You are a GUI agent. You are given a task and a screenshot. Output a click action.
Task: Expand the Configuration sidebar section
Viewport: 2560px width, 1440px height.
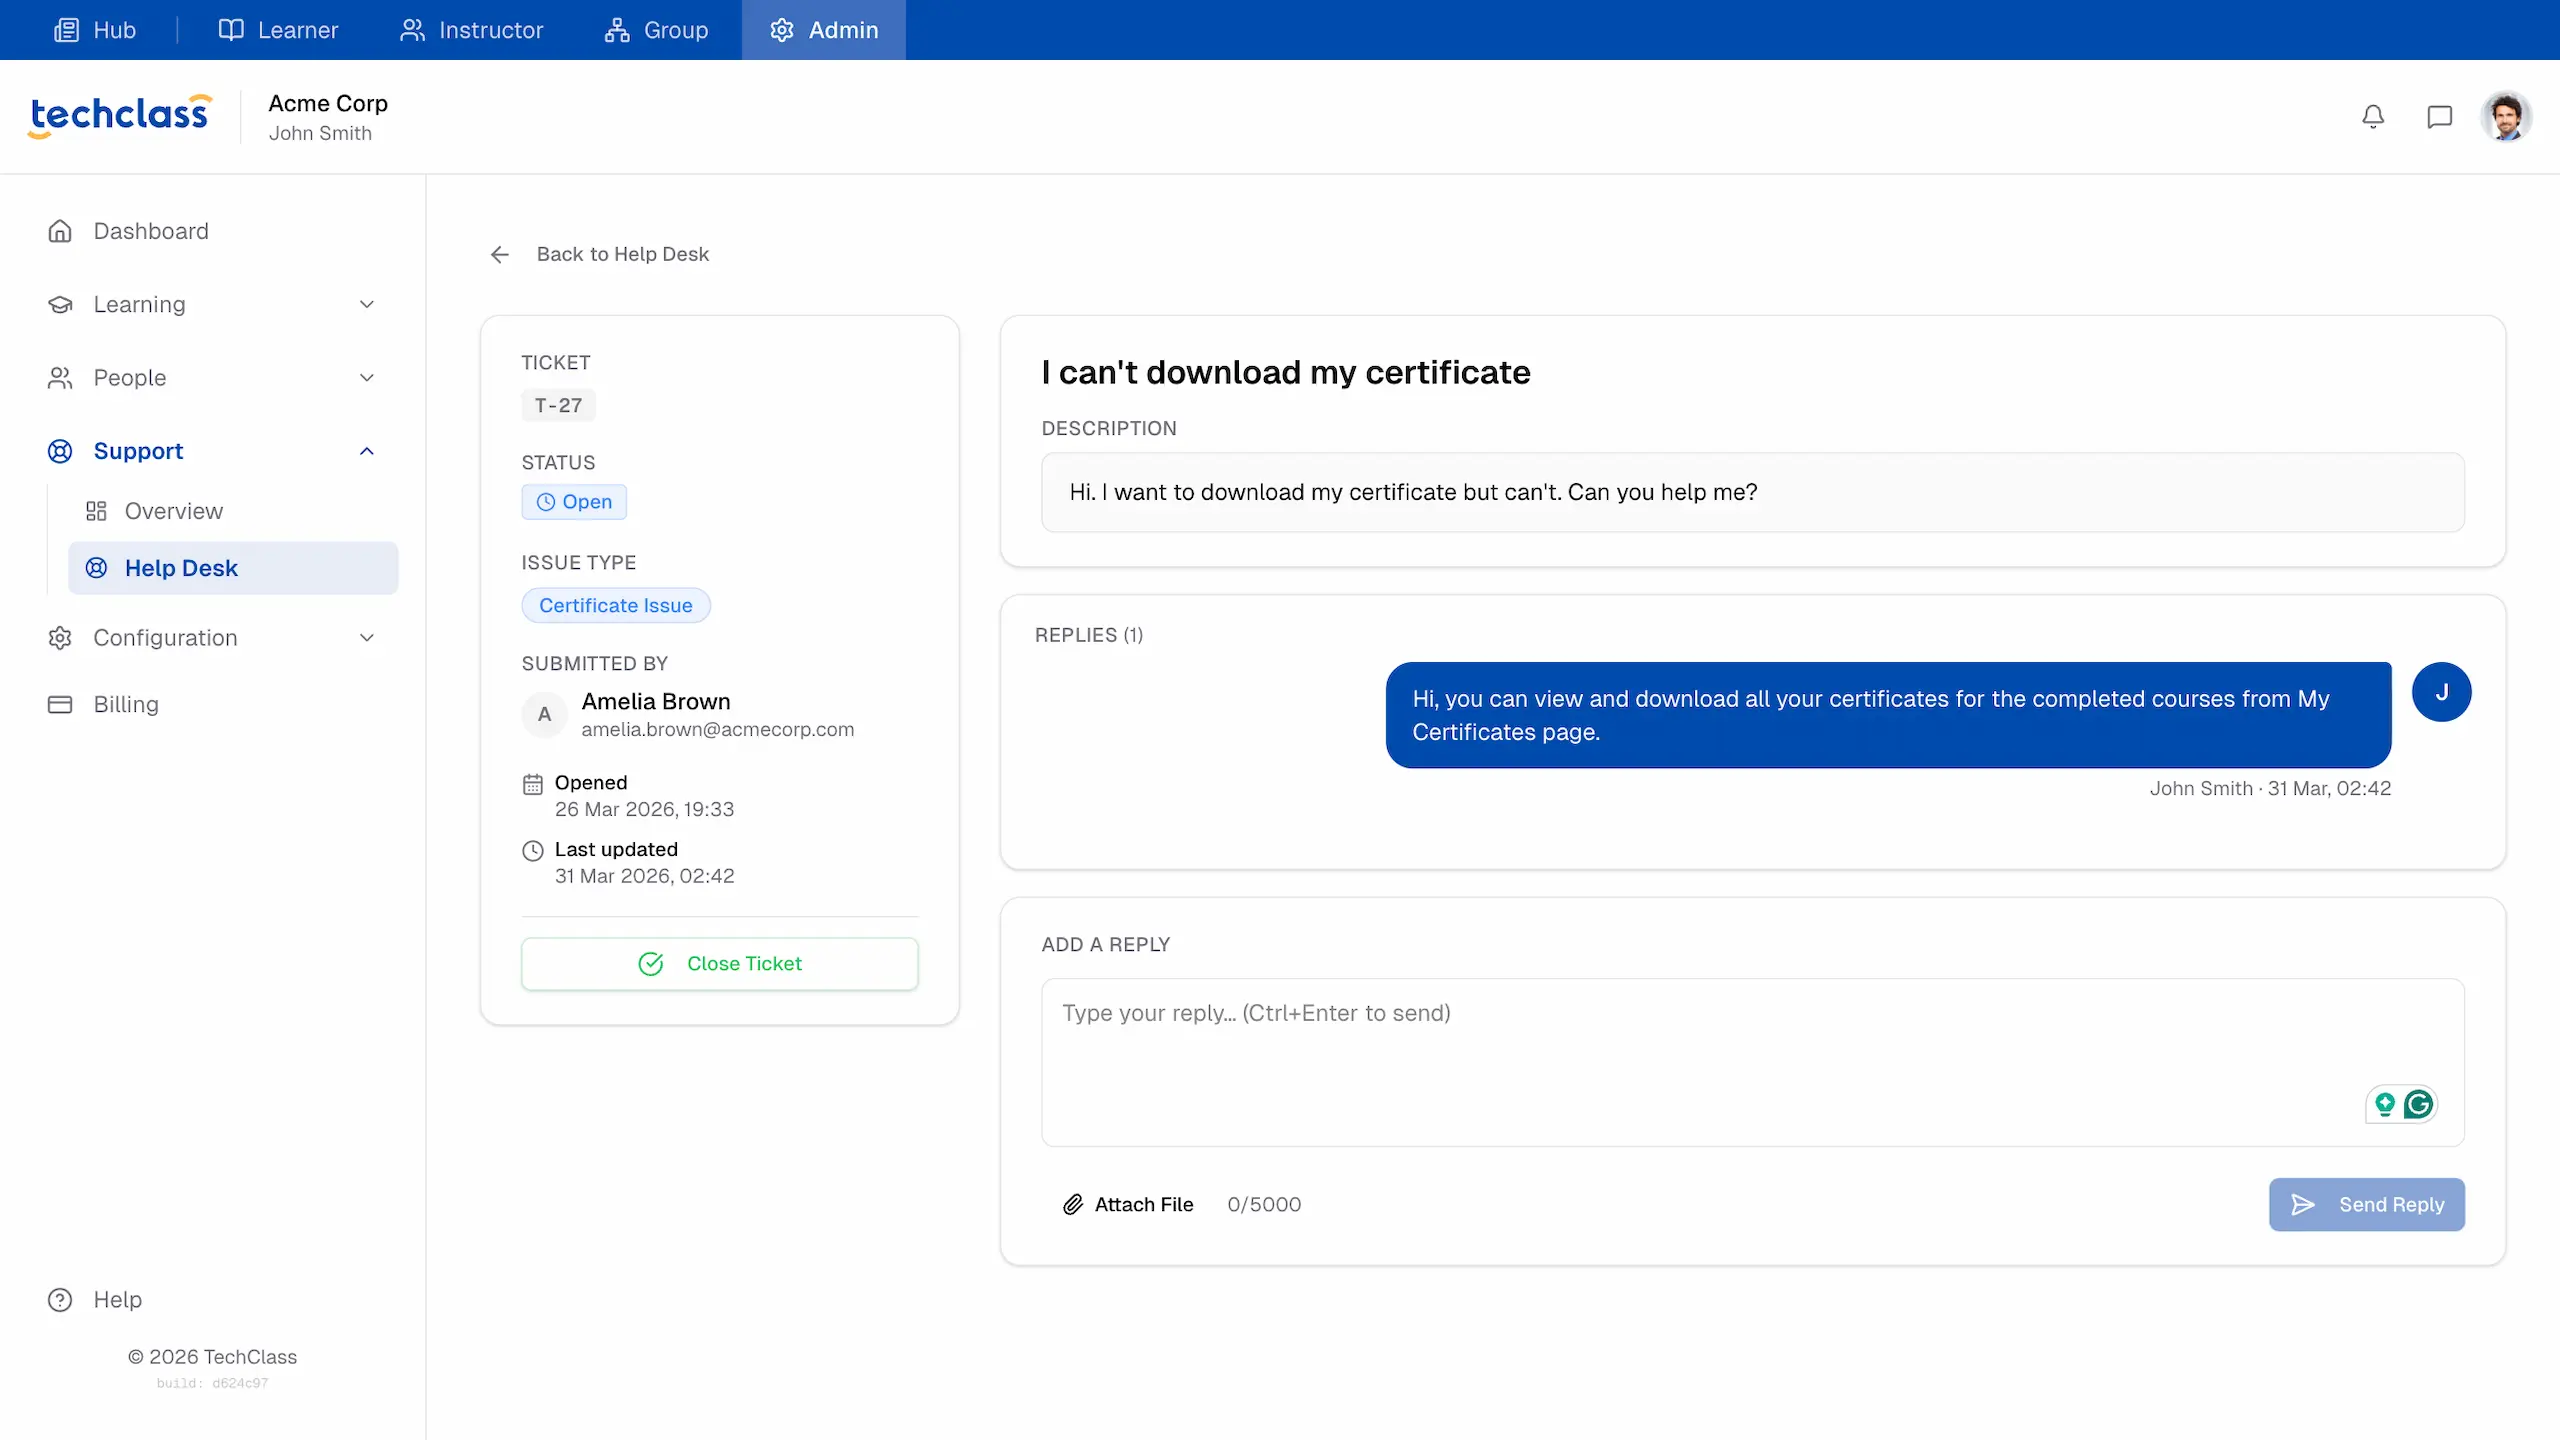[x=366, y=637]
